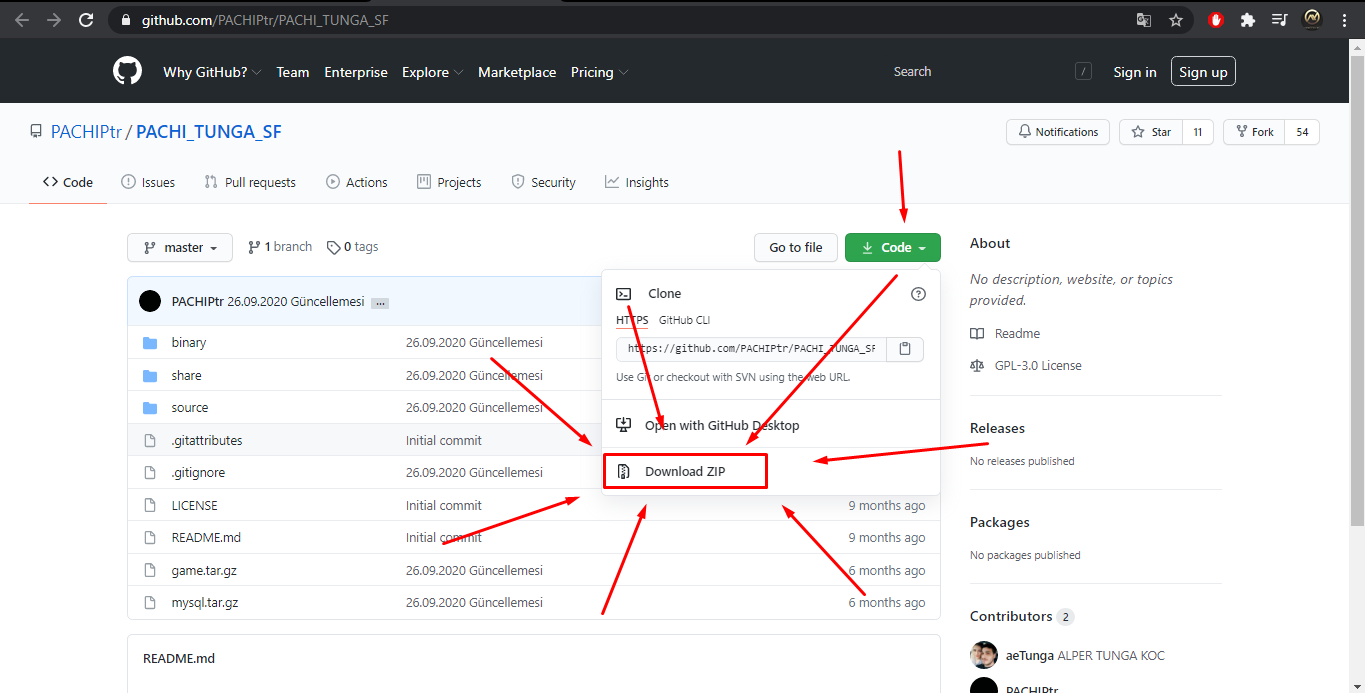Viewport: 1365px width, 693px height.
Task: Open the media control playlist icon
Action: pos(1279,19)
